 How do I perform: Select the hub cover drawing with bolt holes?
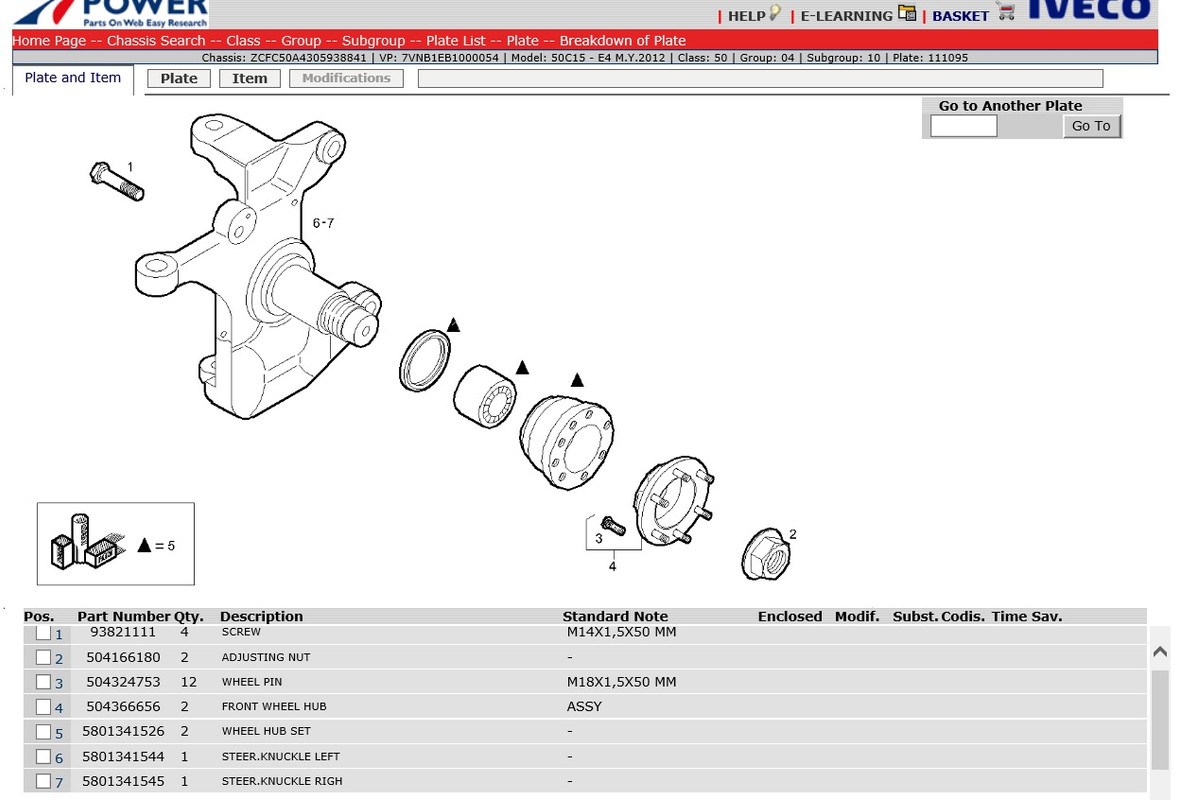566,441
